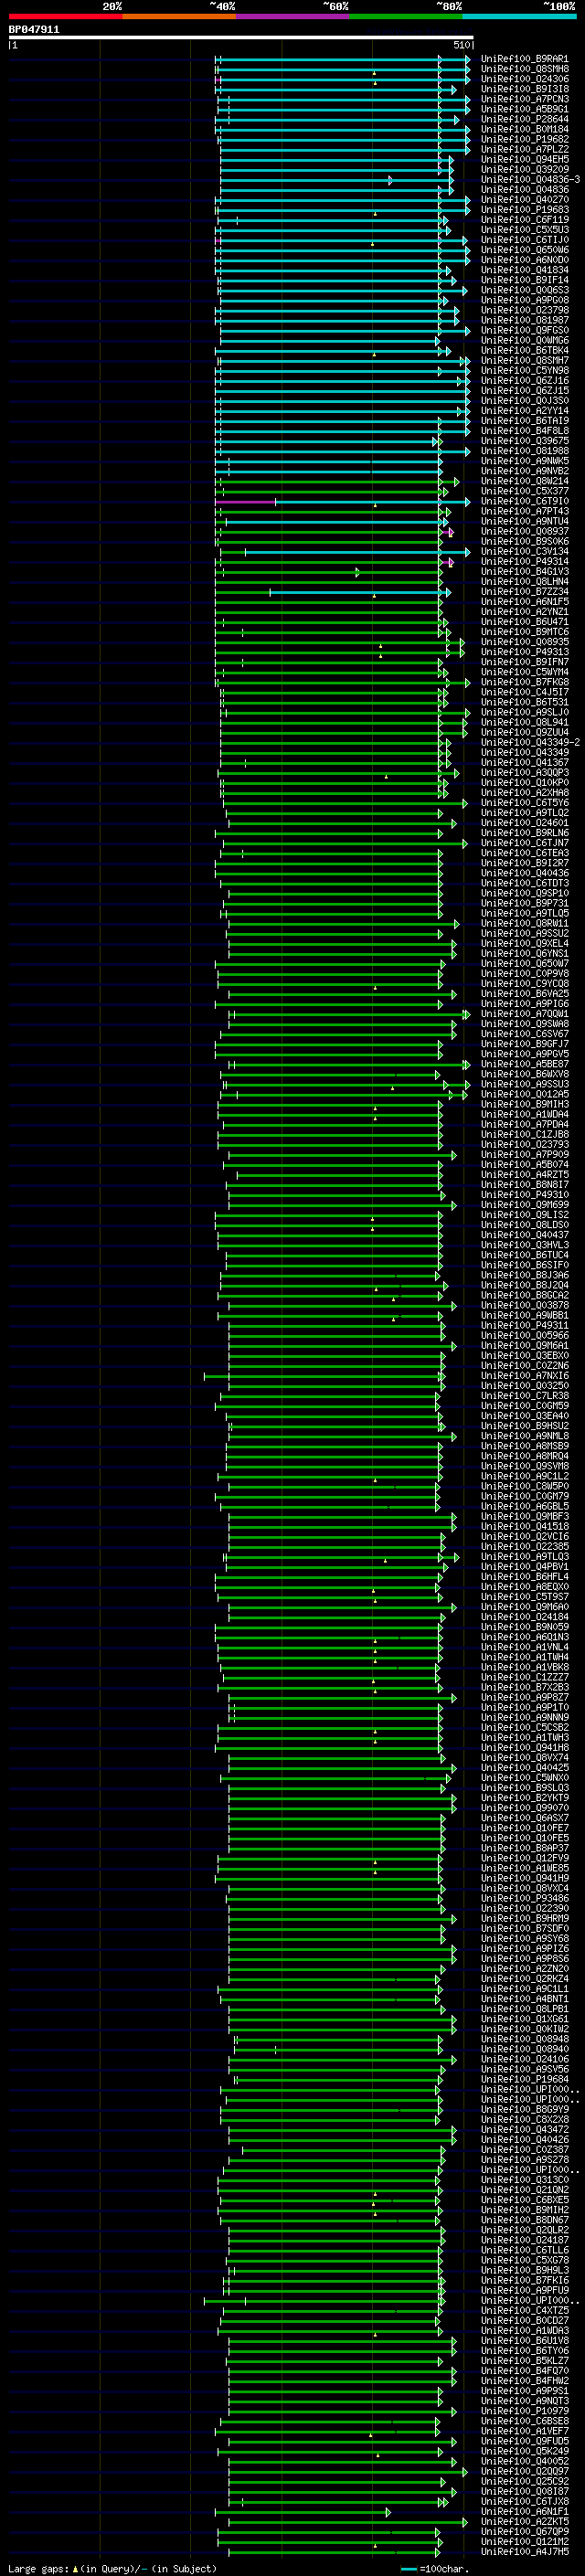Viewport: 585px width, 2576px height.
Task: Click the white query length bar
Action: click(241, 38)
